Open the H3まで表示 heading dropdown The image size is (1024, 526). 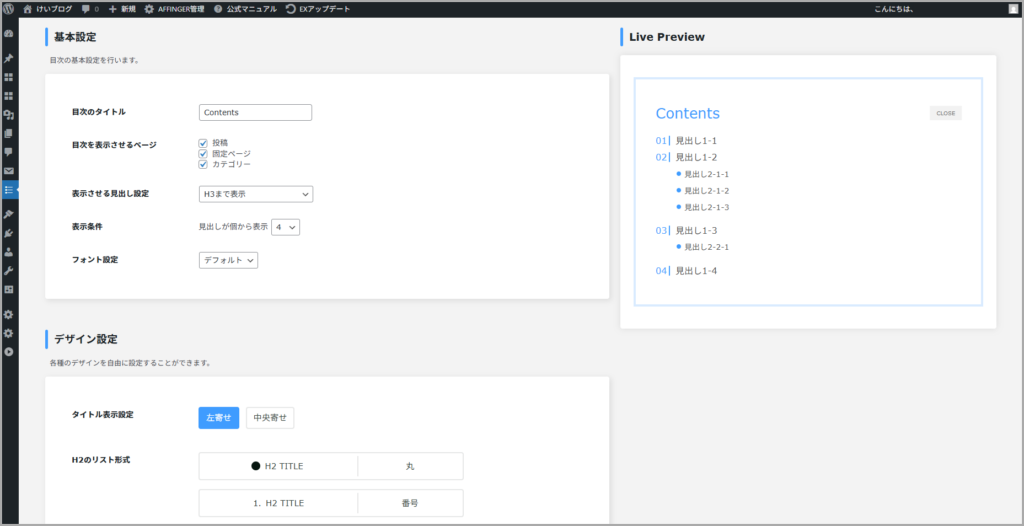pyautogui.click(x=256, y=194)
